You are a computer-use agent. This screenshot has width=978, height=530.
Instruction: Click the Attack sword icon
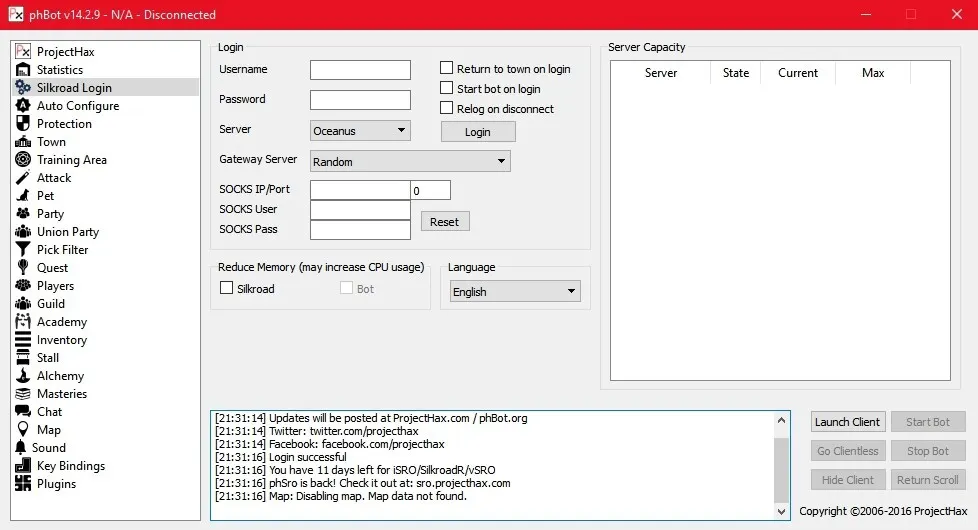coord(23,178)
